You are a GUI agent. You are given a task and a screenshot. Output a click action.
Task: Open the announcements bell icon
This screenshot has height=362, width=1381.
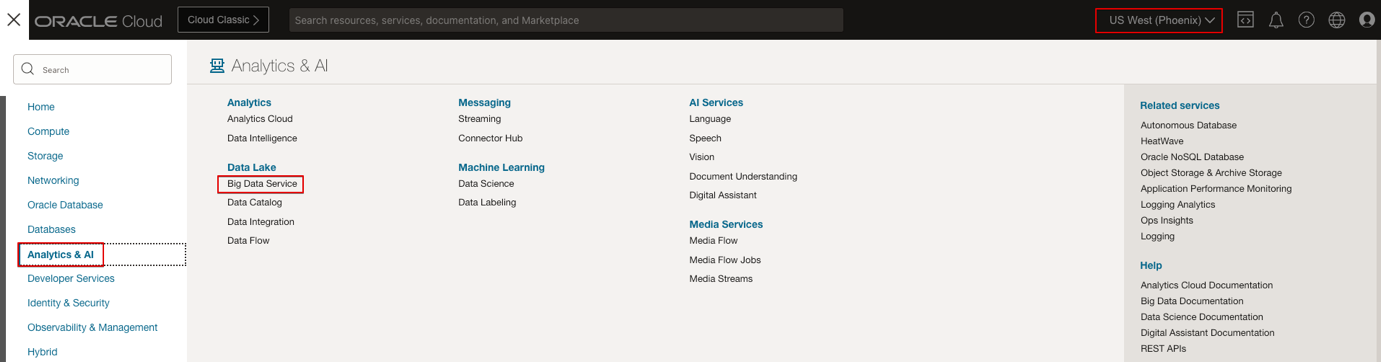tap(1276, 20)
